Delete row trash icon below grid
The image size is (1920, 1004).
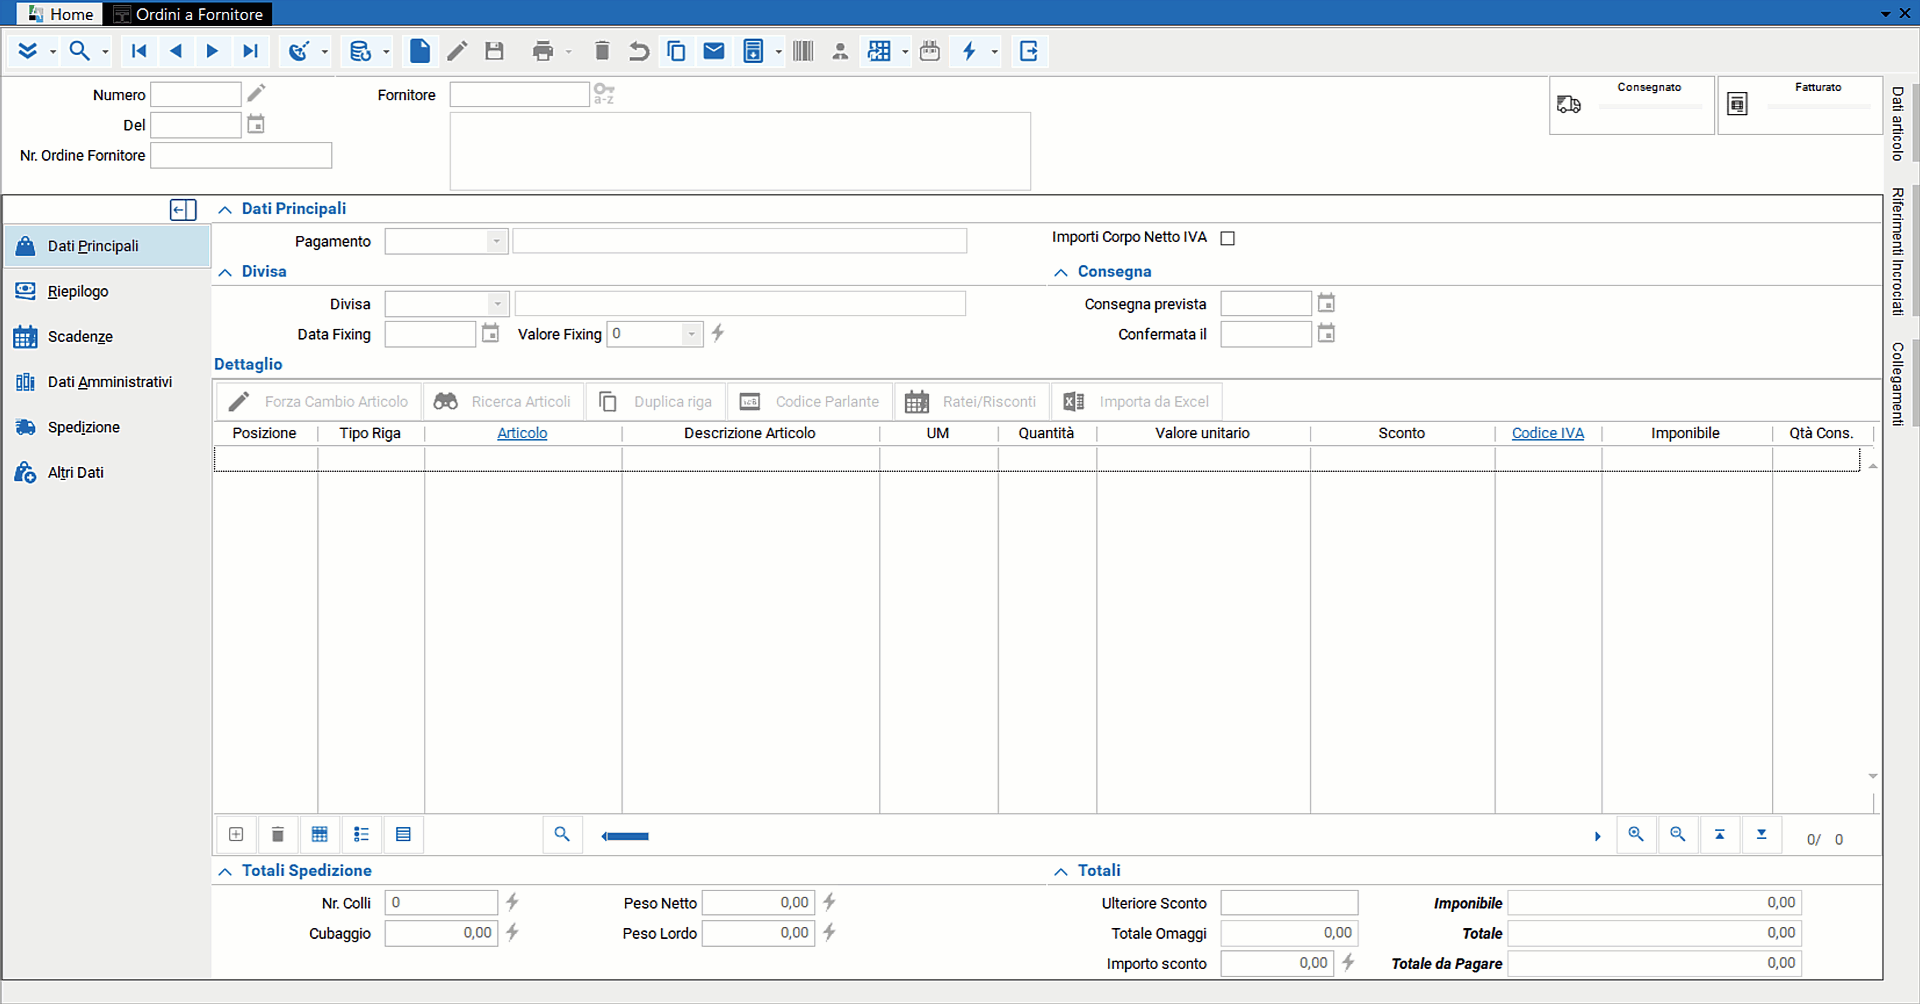pos(278,834)
